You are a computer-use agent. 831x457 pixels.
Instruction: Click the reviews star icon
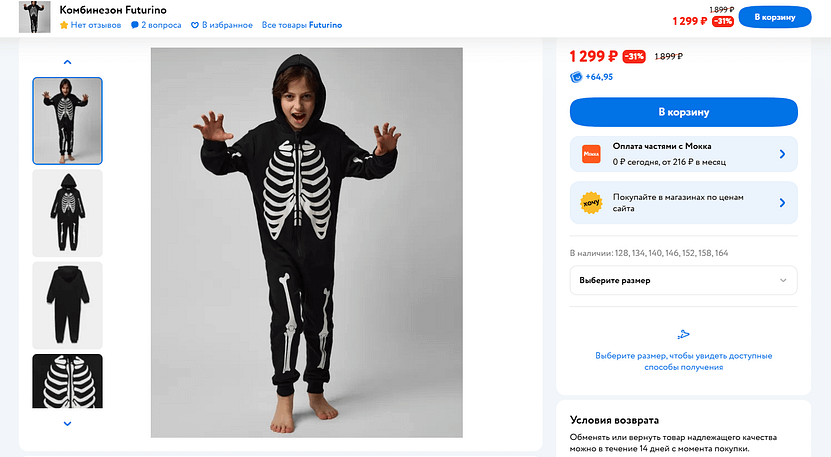[x=64, y=25]
